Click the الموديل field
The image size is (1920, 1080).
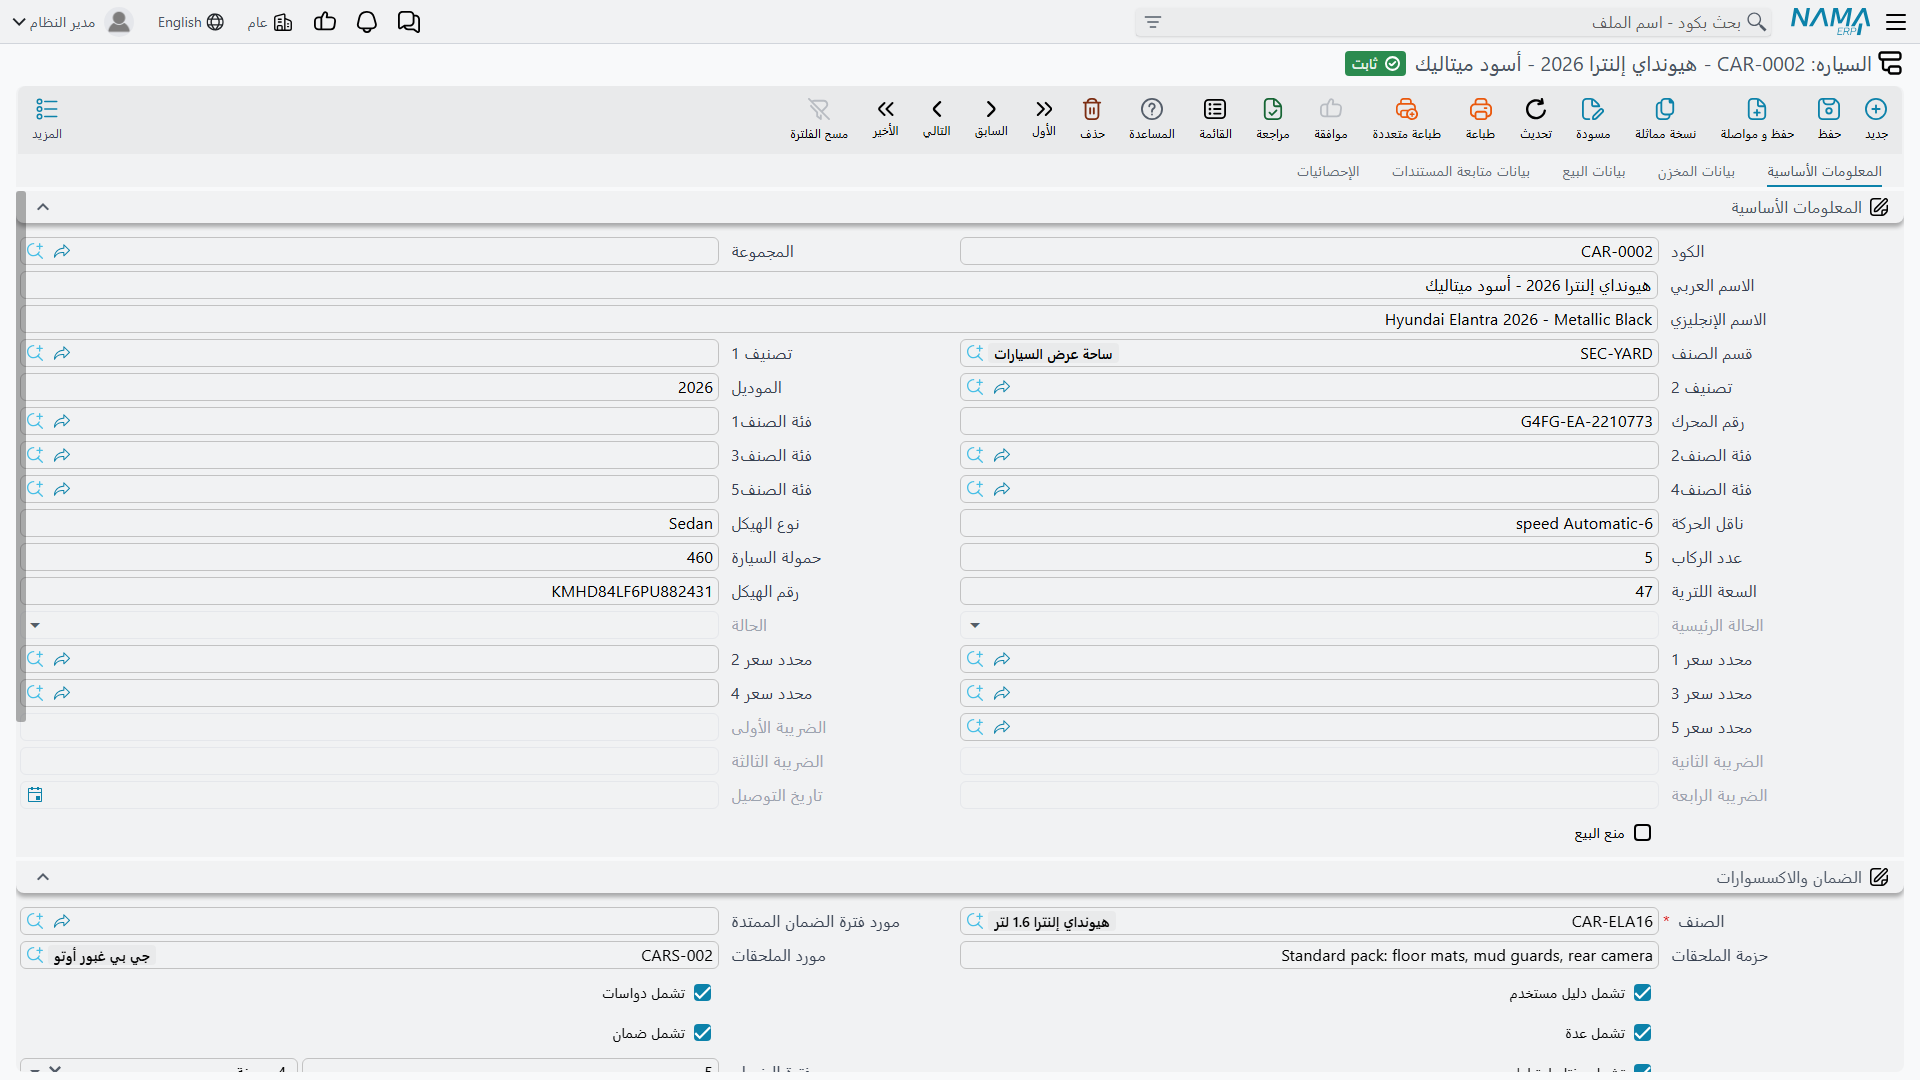tap(369, 387)
